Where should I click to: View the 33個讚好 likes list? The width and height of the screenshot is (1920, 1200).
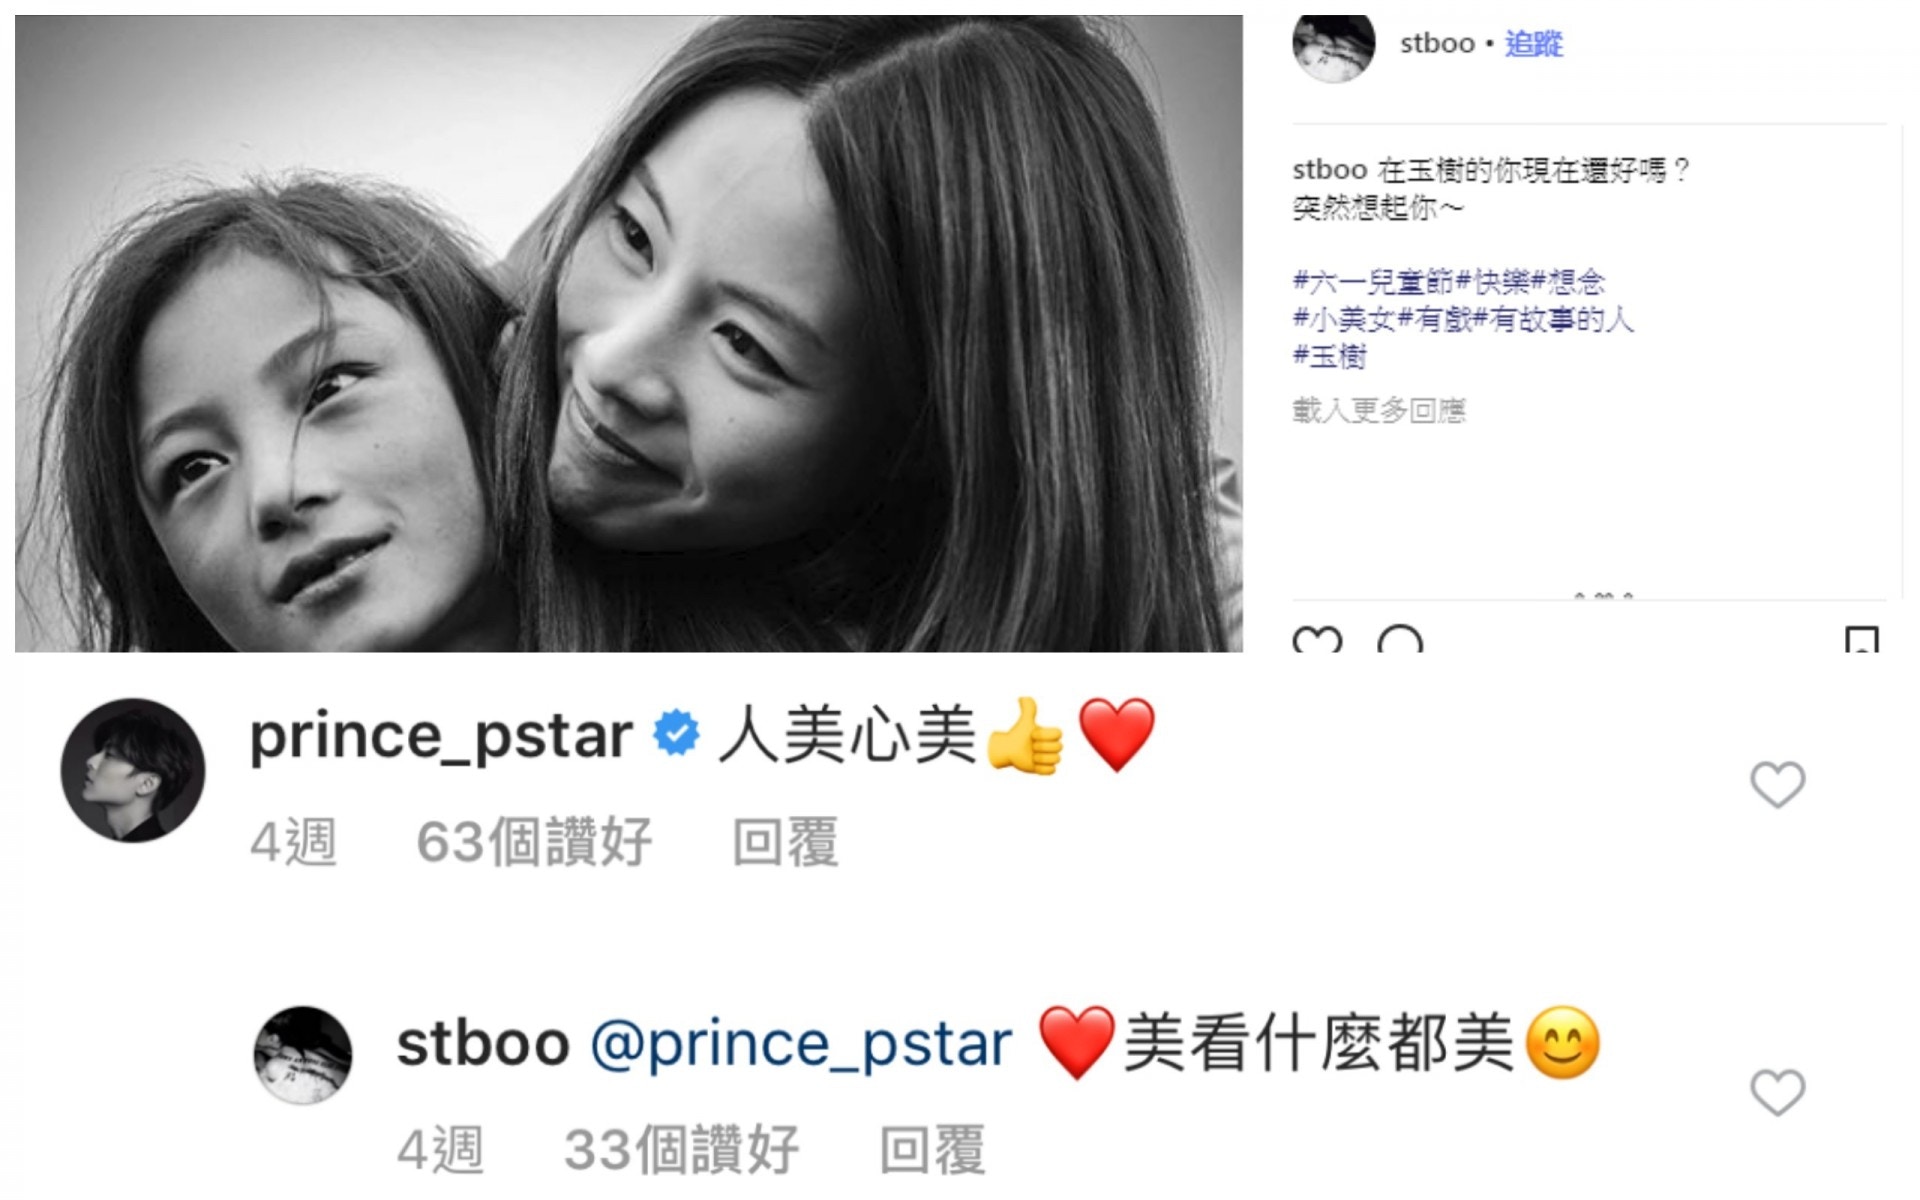681,1150
